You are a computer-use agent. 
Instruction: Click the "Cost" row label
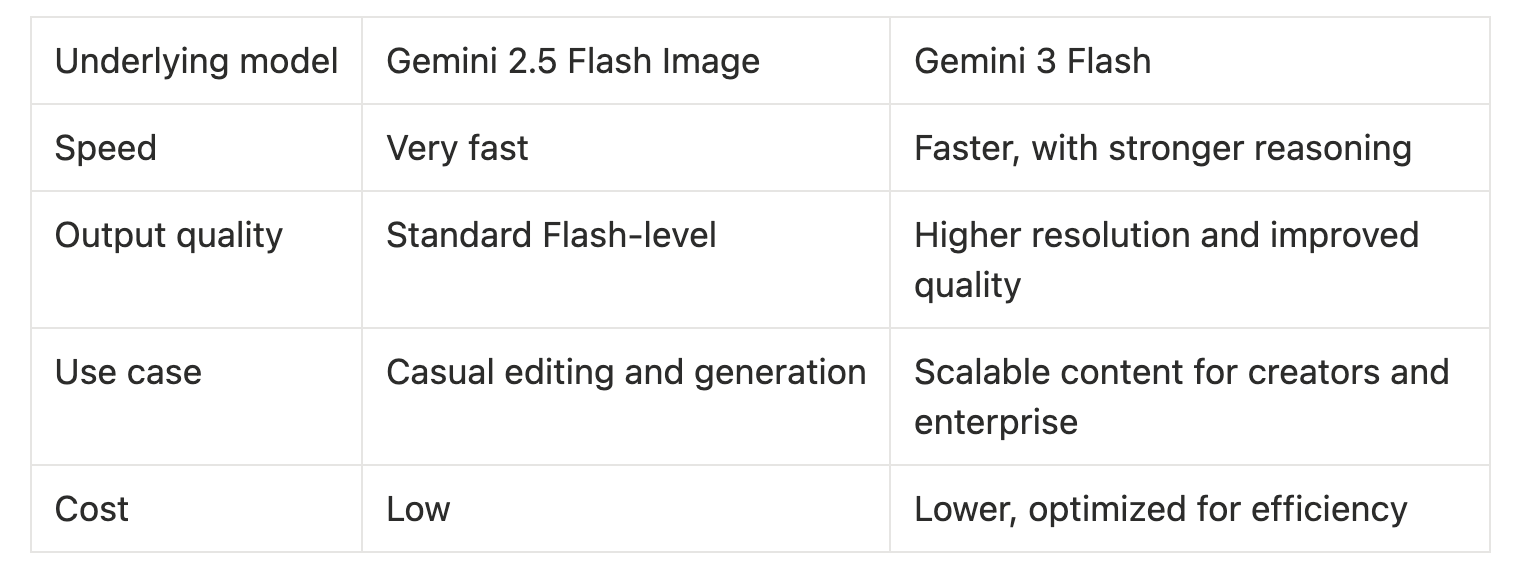(x=92, y=509)
